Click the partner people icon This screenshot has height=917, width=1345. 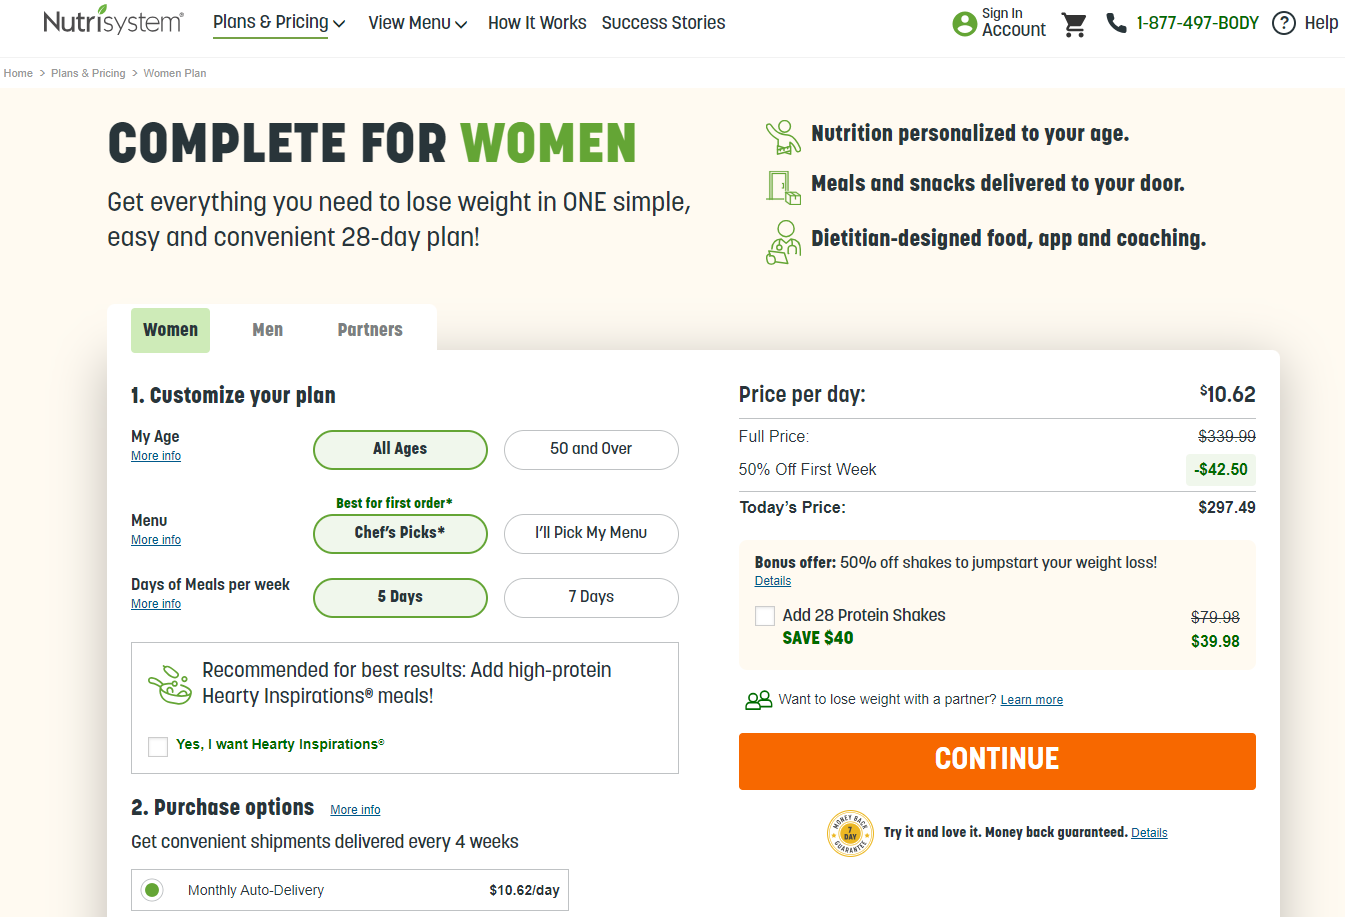pos(758,700)
